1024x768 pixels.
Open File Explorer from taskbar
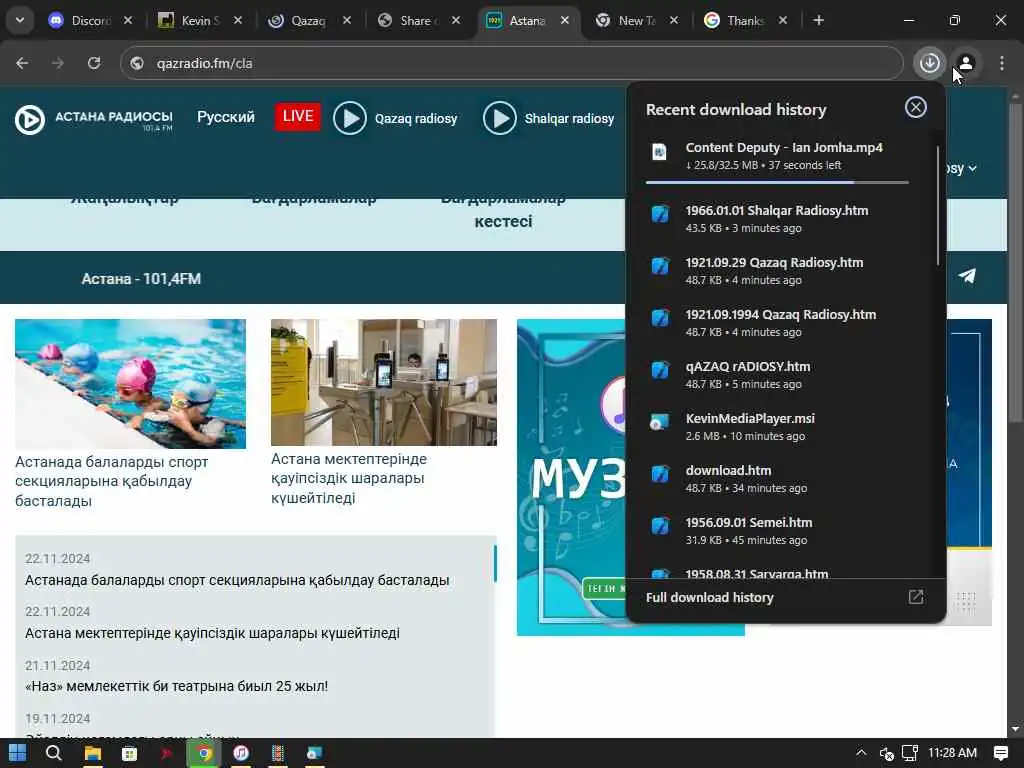click(93, 753)
